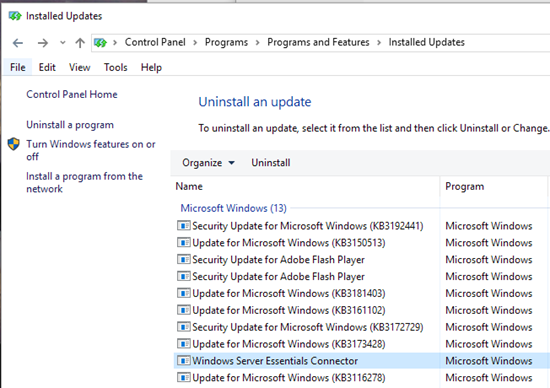
Task: Expand chevron after Programs breadcrumb
Action: pos(258,43)
